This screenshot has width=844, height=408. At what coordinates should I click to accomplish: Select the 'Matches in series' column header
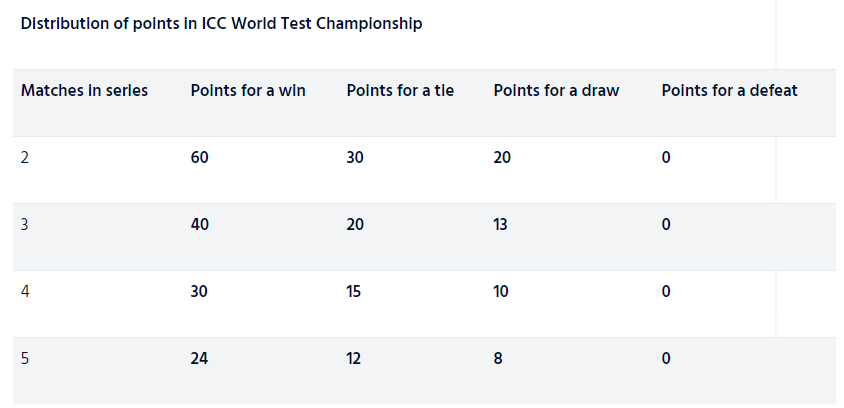click(84, 90)
